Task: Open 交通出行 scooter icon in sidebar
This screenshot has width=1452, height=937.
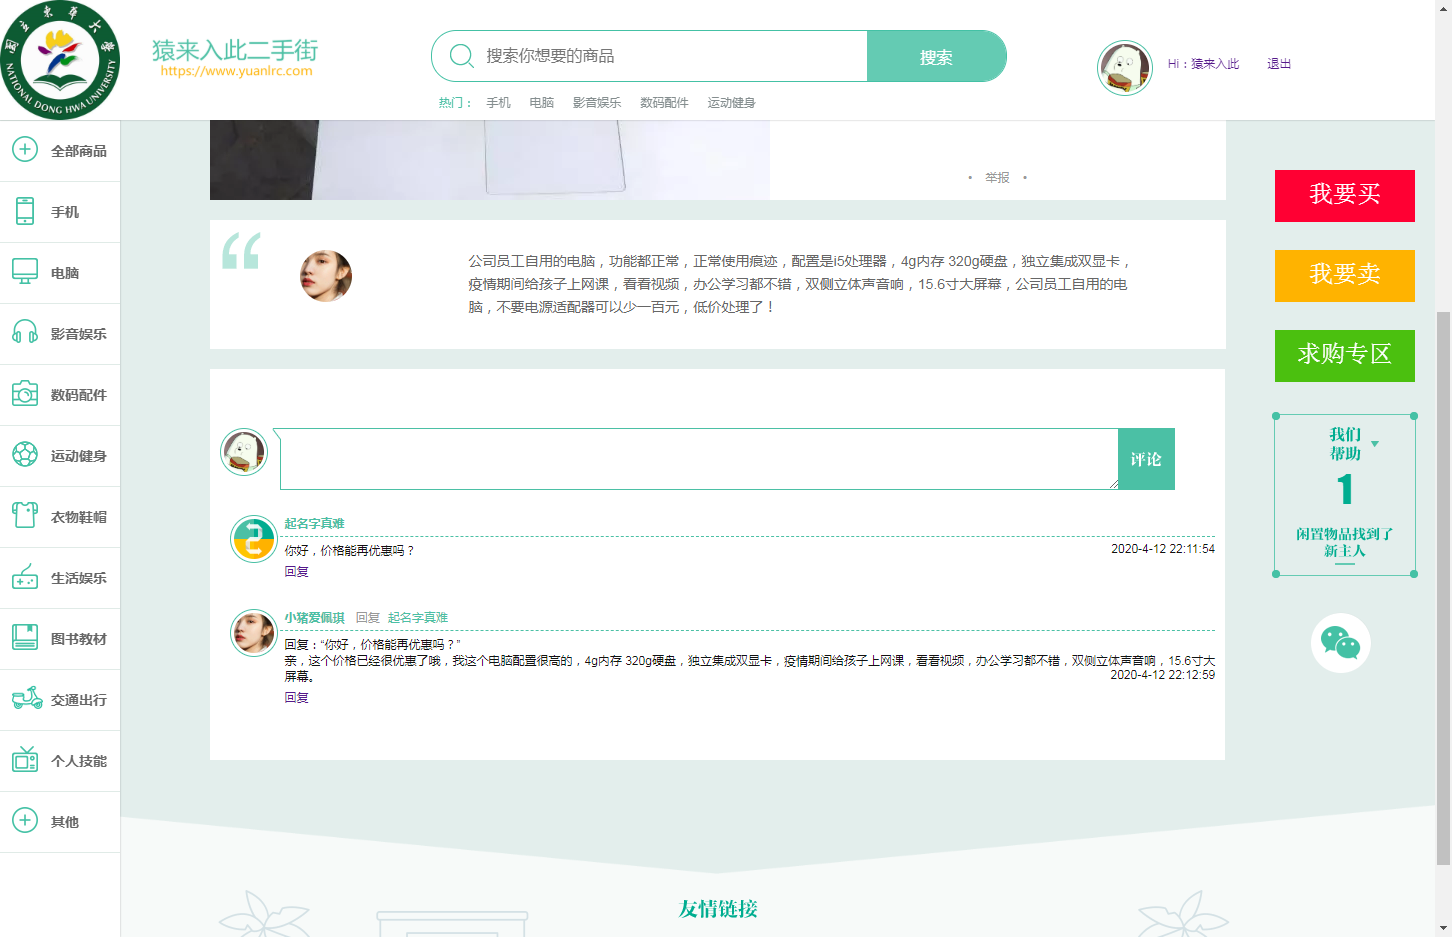Action: click(x=27, y=699)
